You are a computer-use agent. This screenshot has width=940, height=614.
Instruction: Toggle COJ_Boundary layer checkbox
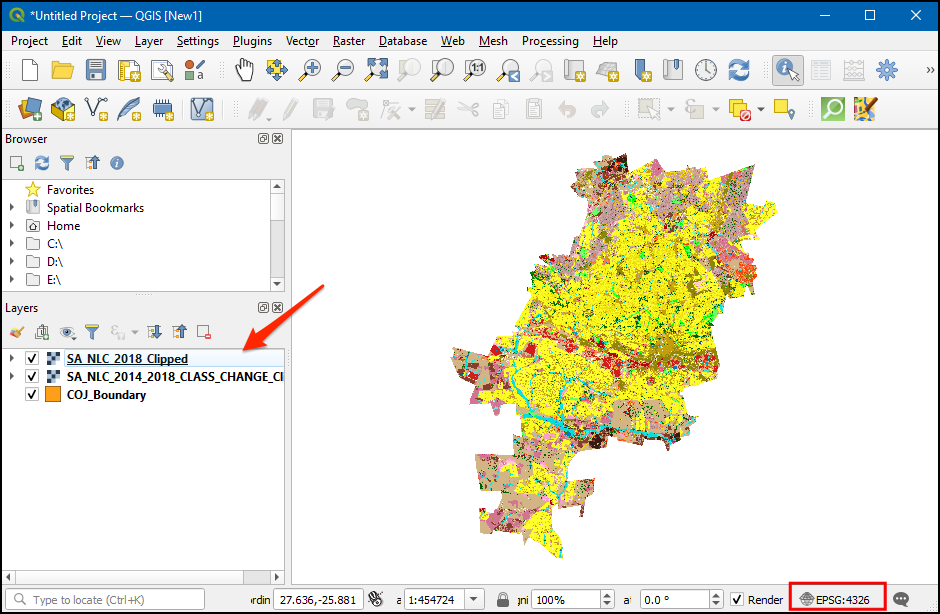click(x=32, y=395)
